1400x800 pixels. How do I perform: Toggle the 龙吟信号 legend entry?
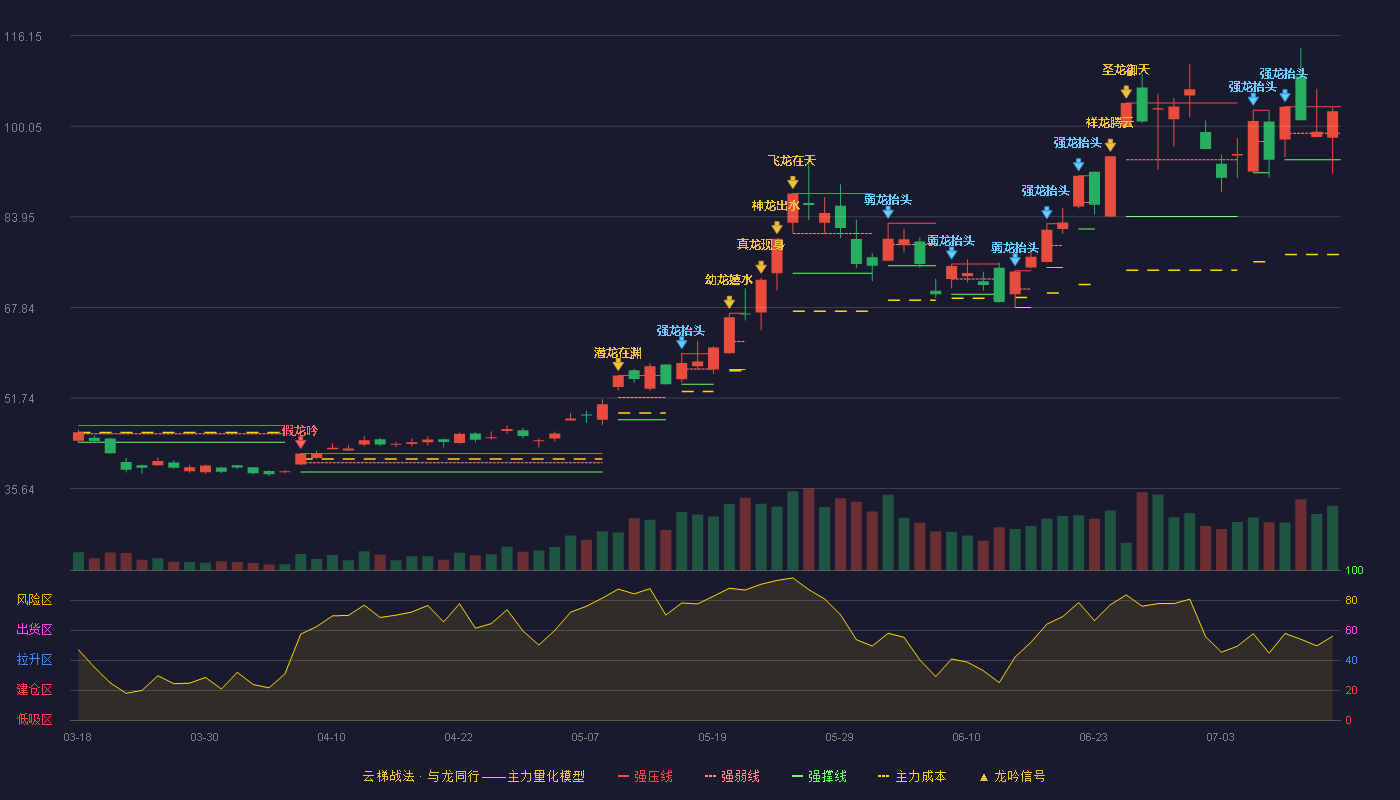click(x=1012, y=776)
